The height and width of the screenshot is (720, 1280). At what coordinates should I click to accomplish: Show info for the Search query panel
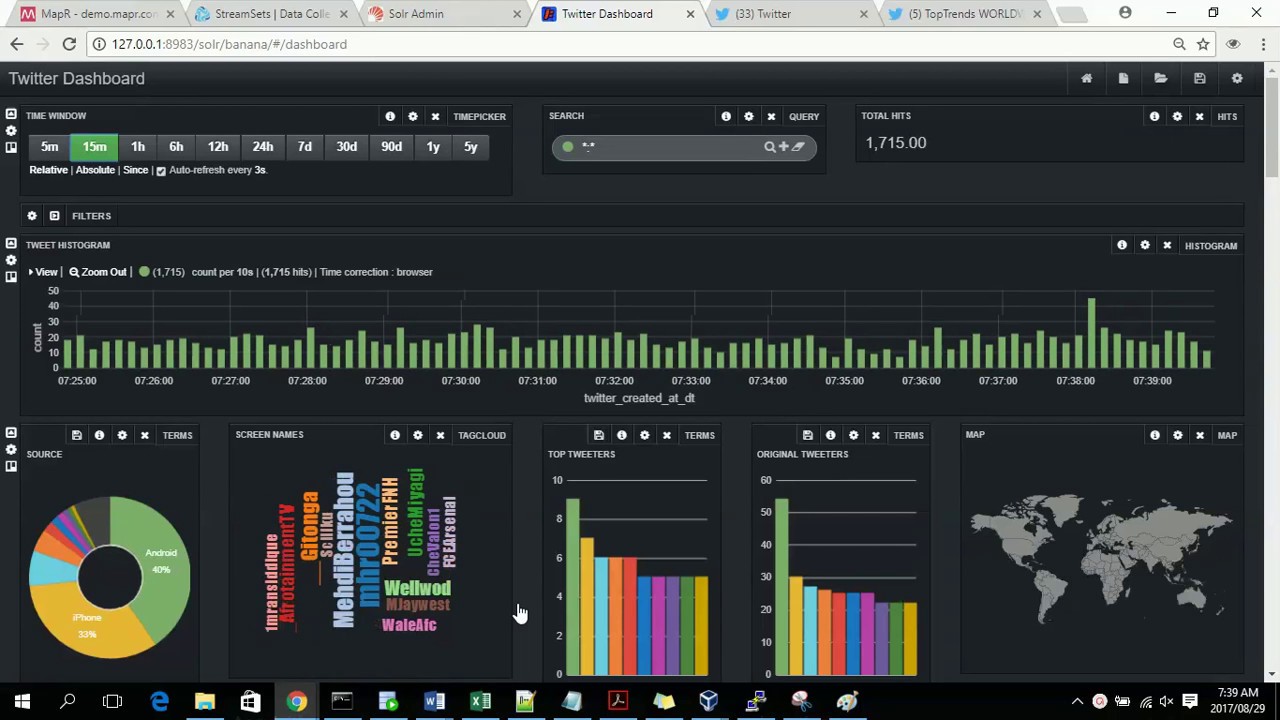[x=726, y=116]
